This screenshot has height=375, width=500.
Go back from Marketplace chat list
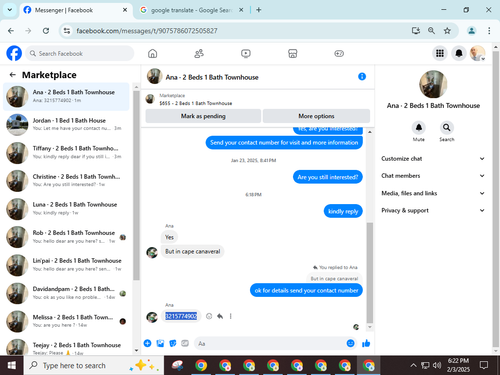click(13, 75)
